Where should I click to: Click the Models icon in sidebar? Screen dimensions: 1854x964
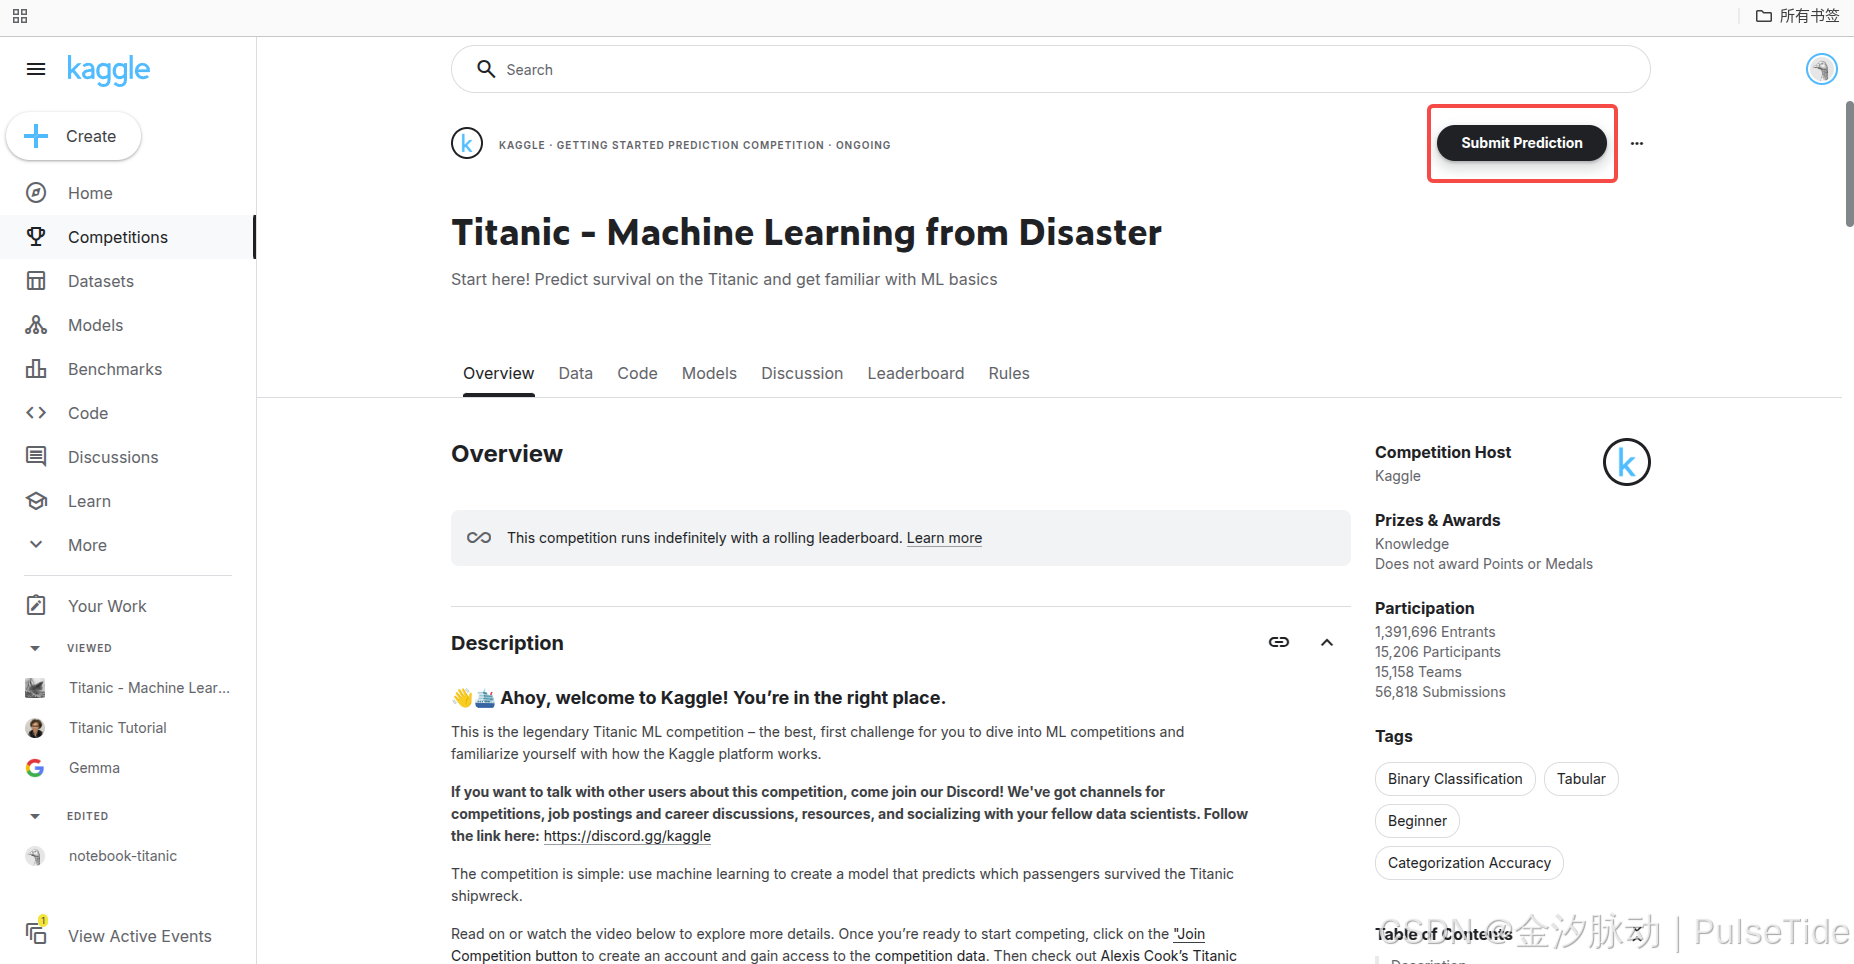tap(36, 325)
